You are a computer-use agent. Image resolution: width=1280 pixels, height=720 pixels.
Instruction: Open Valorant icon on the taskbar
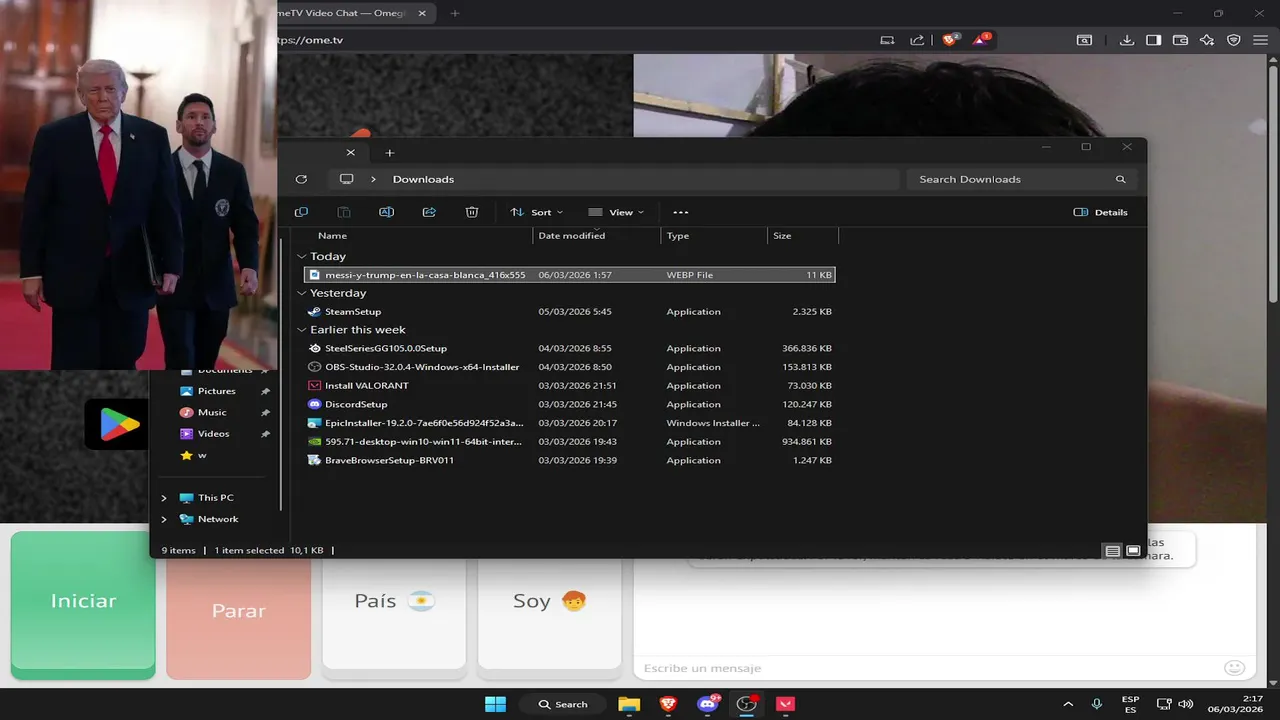(x=785, y=704)
